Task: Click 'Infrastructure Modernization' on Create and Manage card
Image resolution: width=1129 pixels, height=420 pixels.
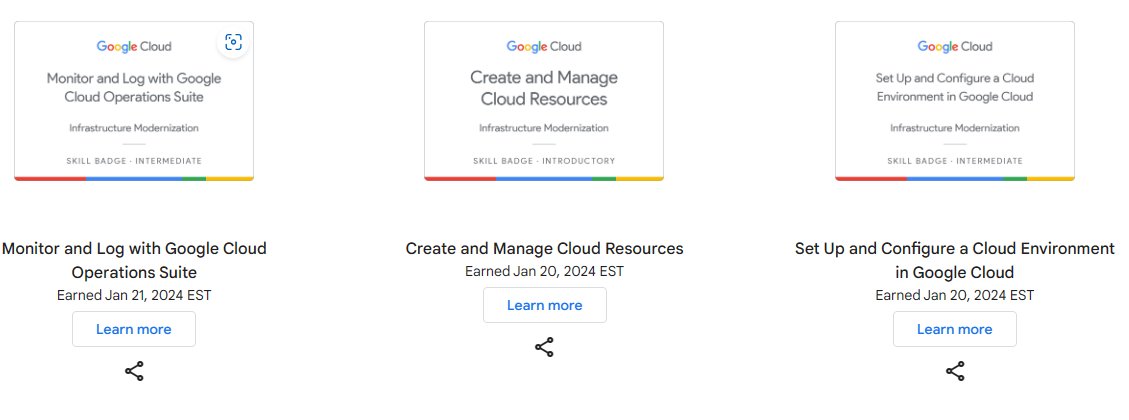Action: [x=544, y=128]
